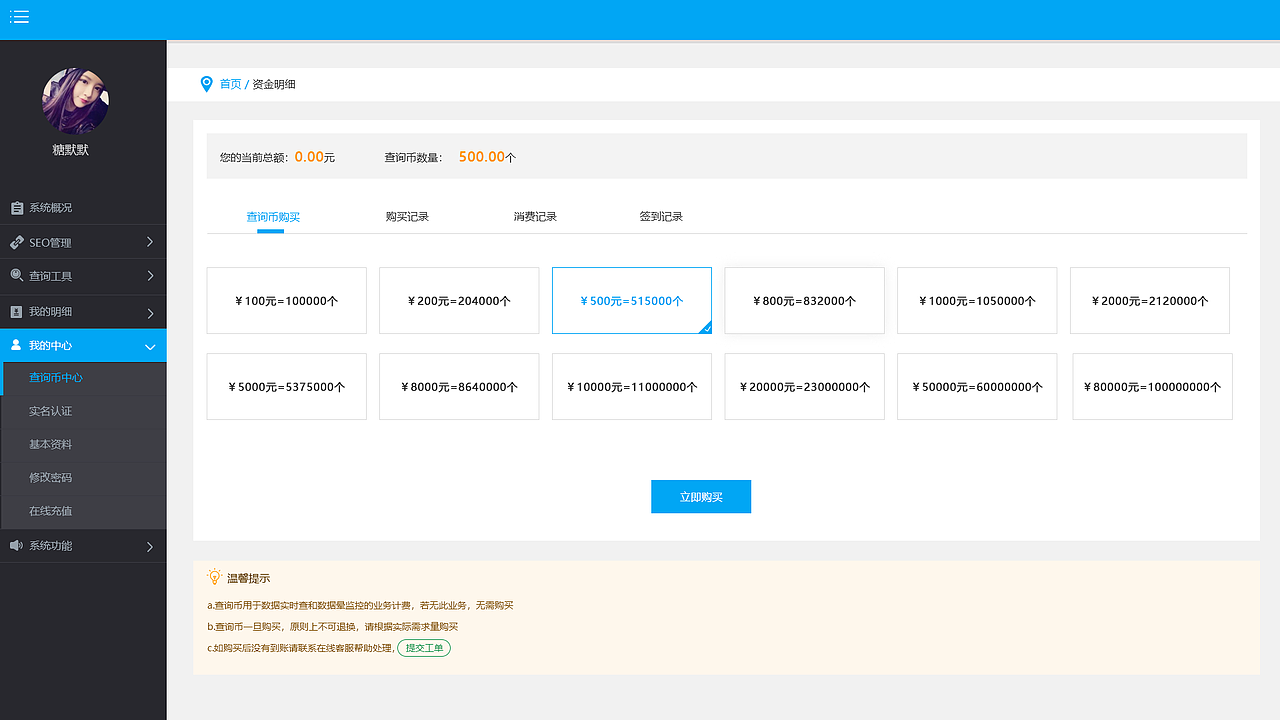Pick the ¥80000元=100000000个 package
Screen dimensions: 1280x720
pyautogui.click(x=1152, y=386)
